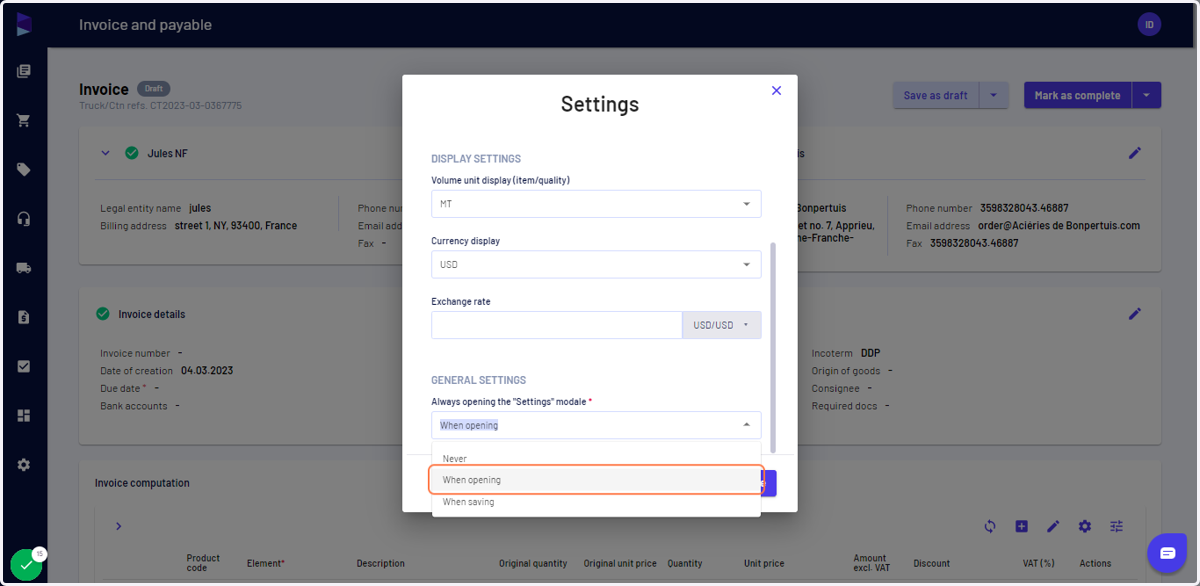Screen dimensions: 1200x586
Task: Open the checklist tasks icon in sidebar
Action: click(24, 366)
